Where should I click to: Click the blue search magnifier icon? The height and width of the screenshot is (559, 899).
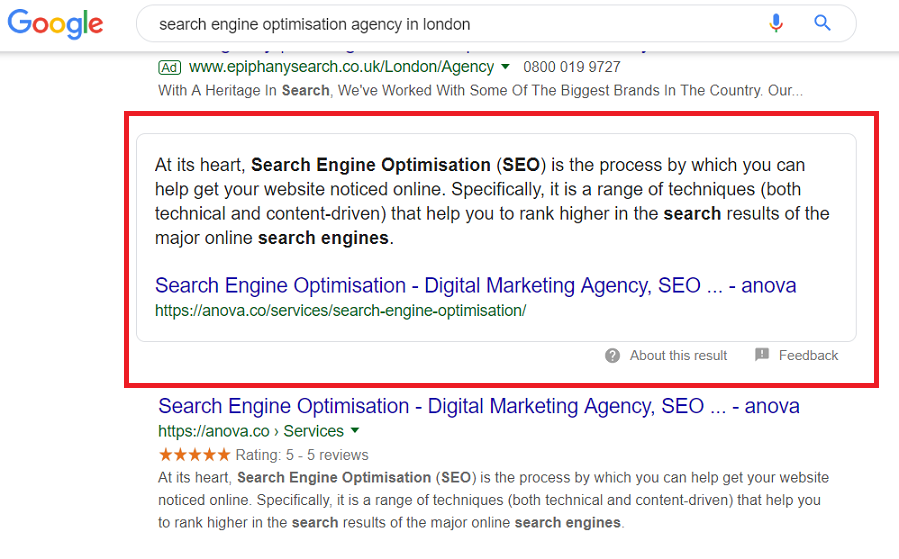coord(822,23)
